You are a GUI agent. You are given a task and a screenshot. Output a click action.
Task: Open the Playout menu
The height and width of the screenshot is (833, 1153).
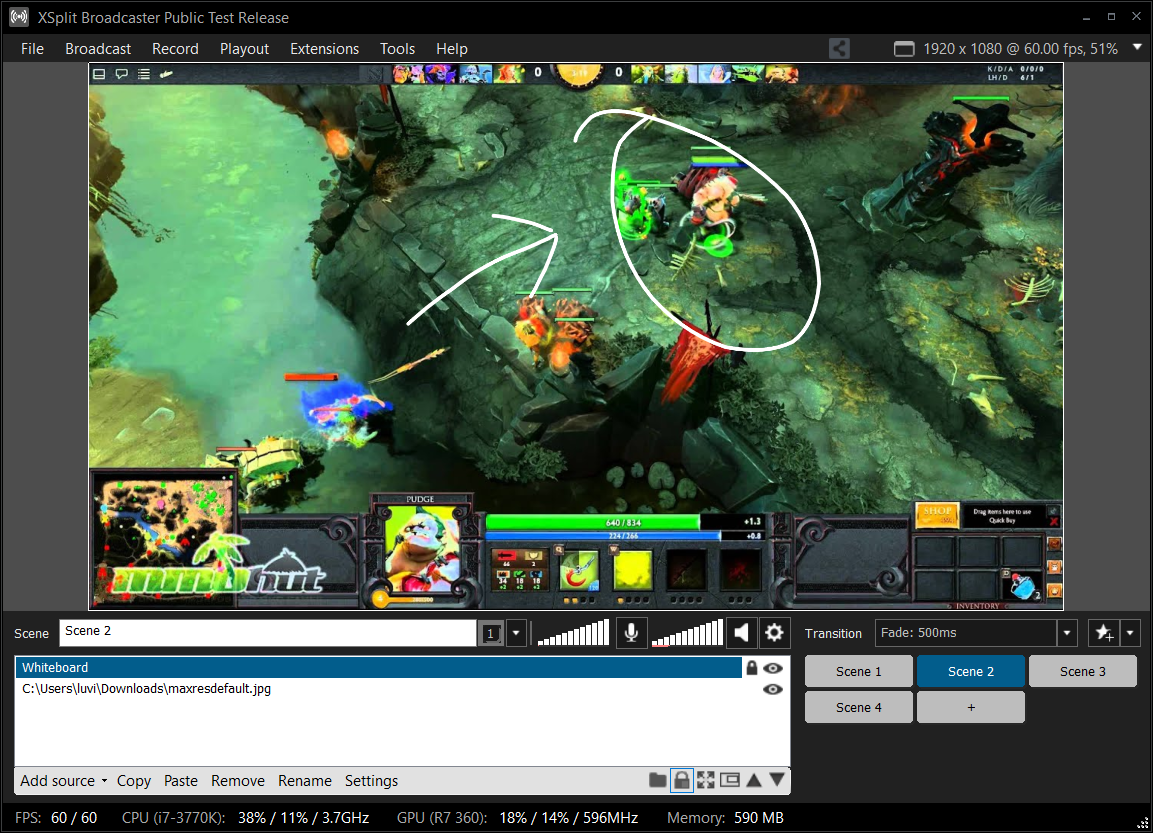(x=244, y=49)
